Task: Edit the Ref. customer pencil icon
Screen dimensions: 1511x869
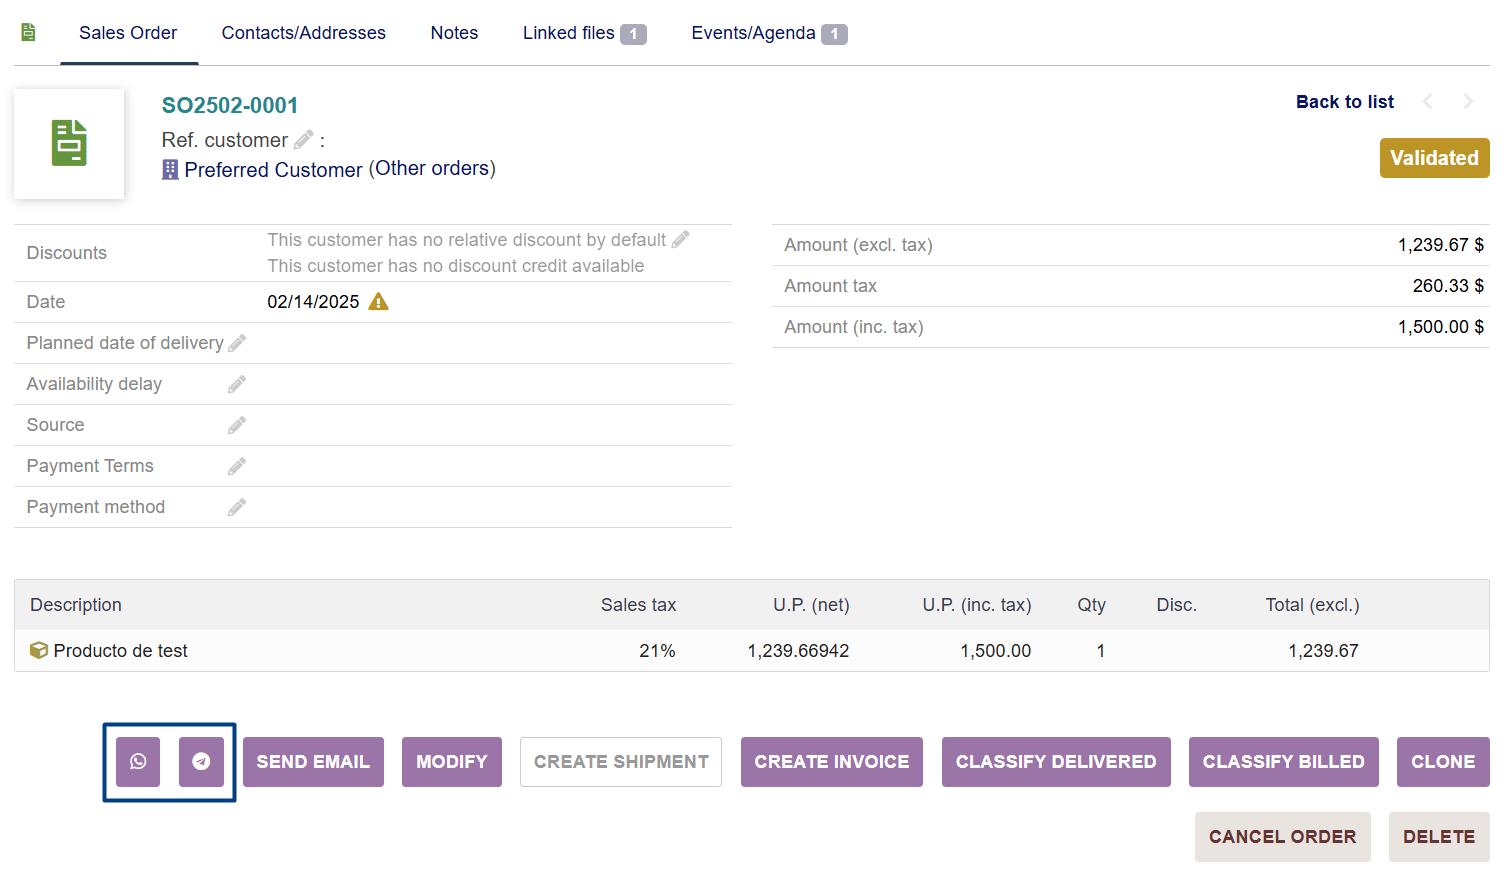Action: click(x=304, y=140)
